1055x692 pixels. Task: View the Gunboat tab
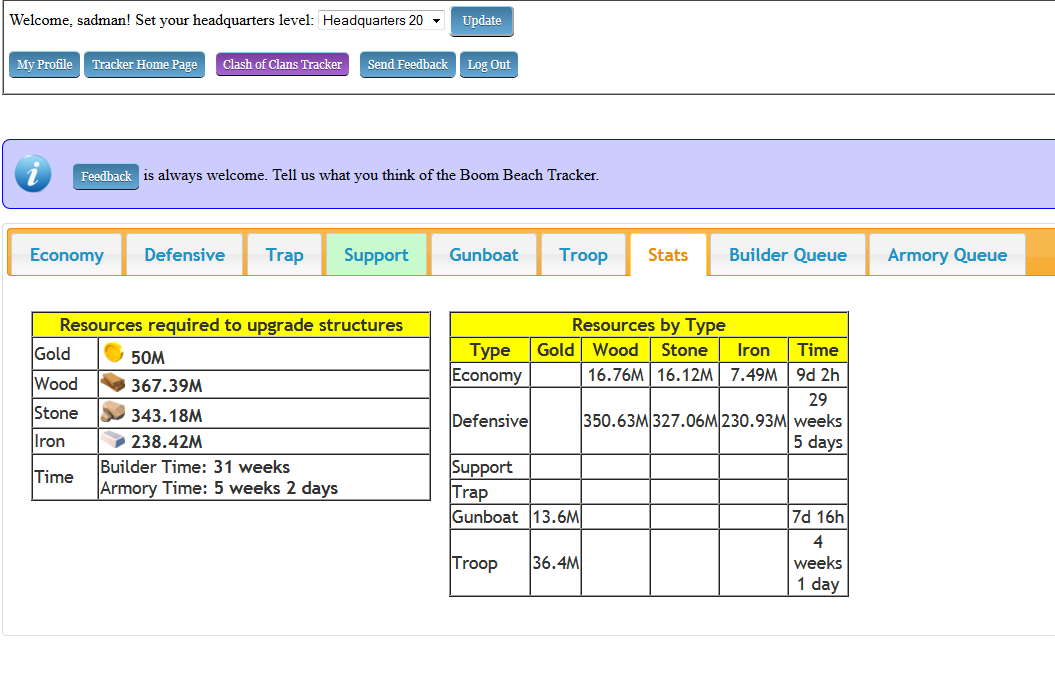(484, 255)
